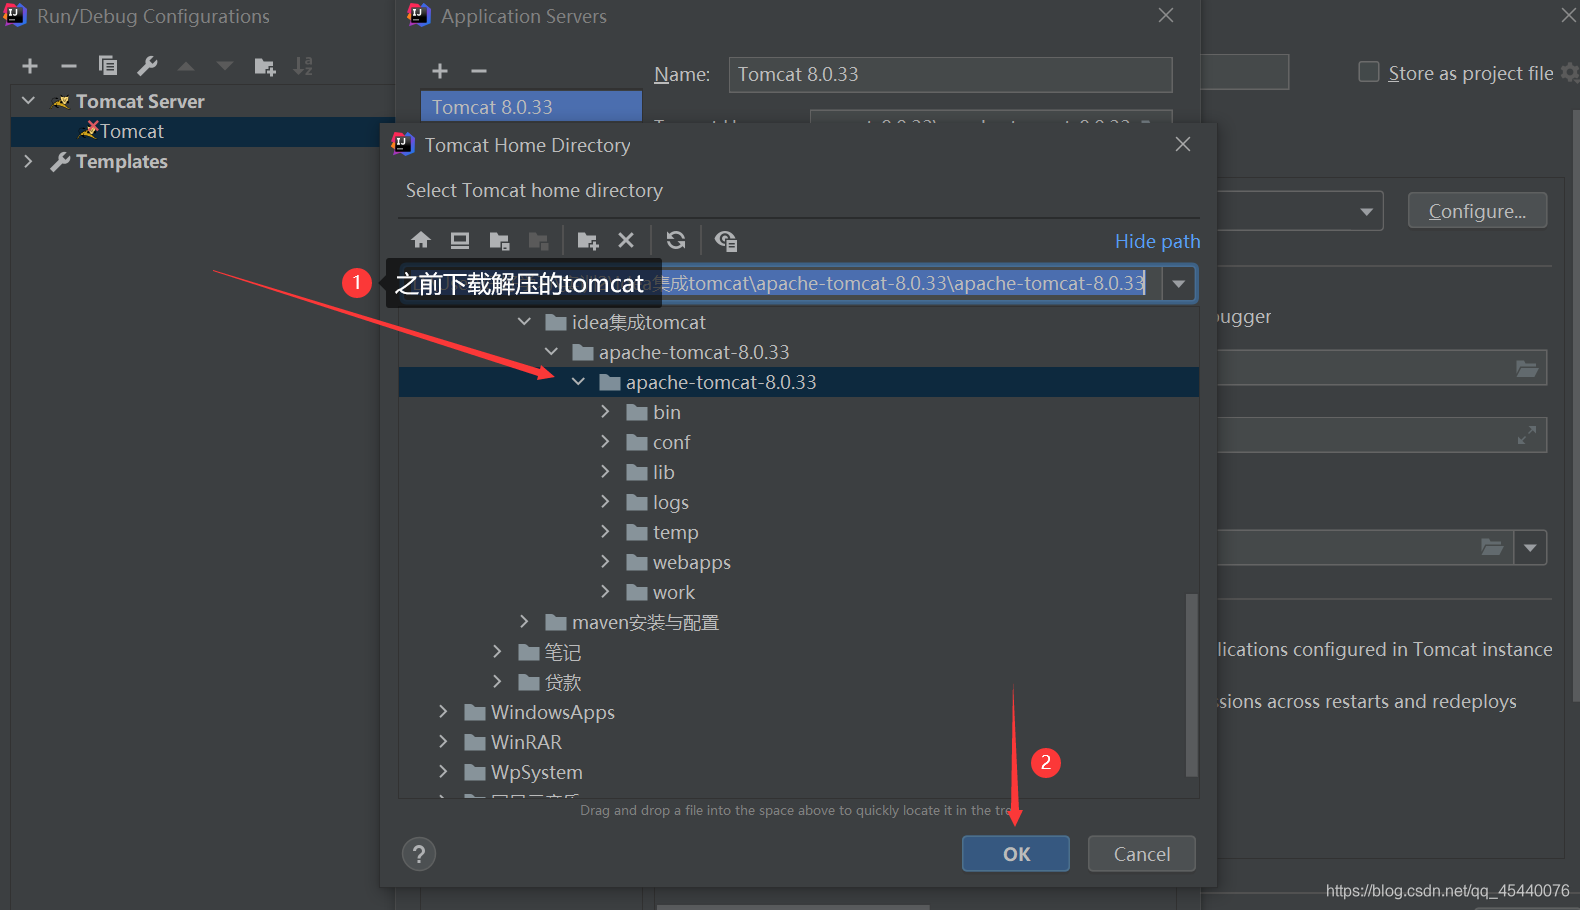Click the help question mark button
This screenshot has height=910, width=1580.
coord(419,854)
